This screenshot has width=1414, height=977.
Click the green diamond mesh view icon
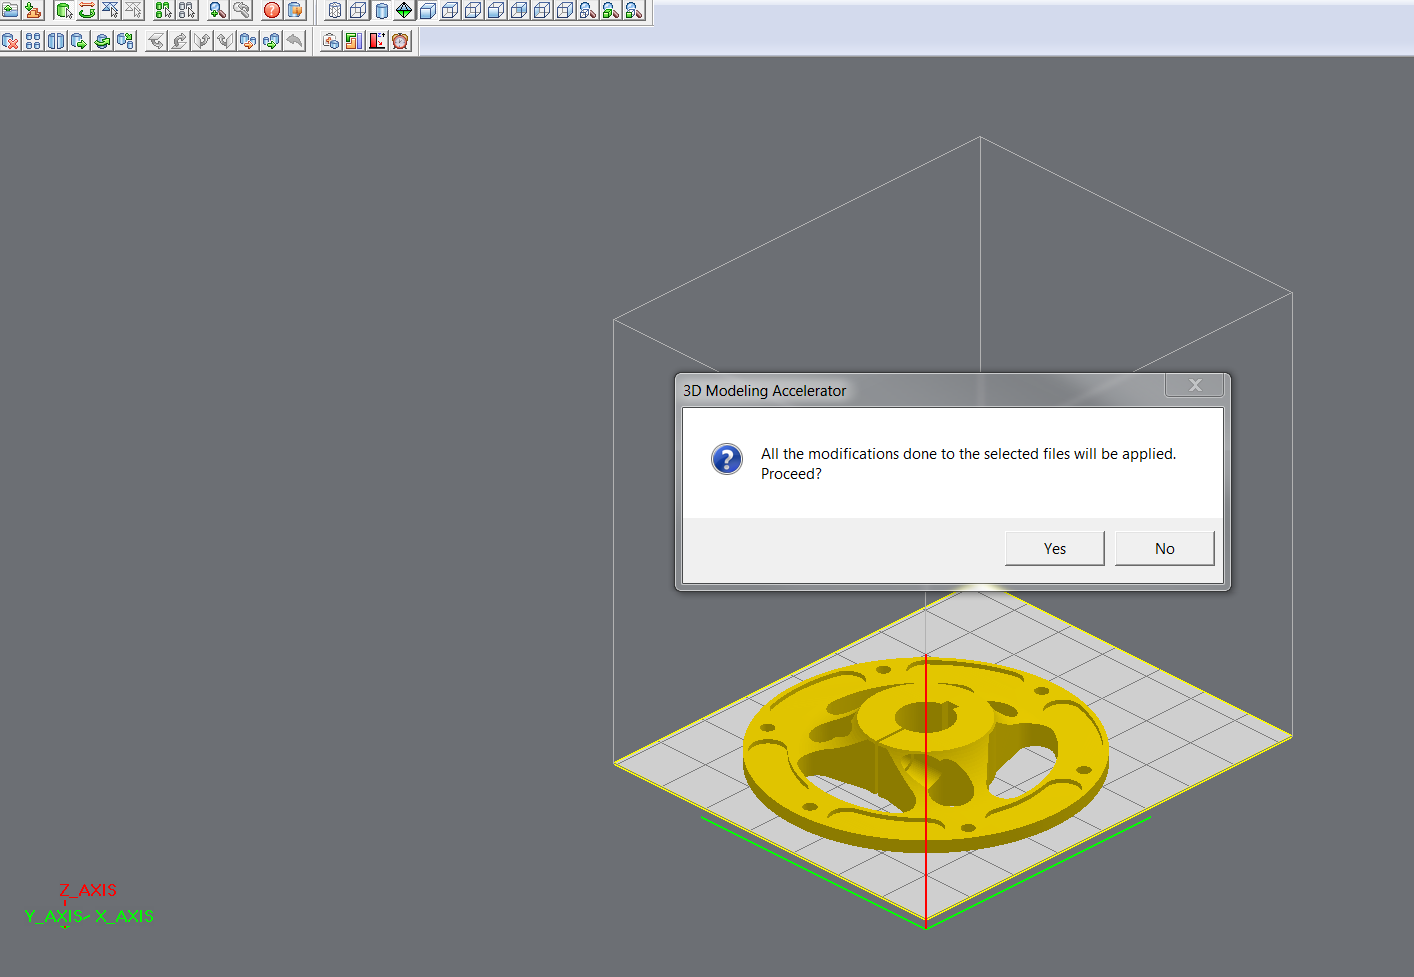coord(404,10)
